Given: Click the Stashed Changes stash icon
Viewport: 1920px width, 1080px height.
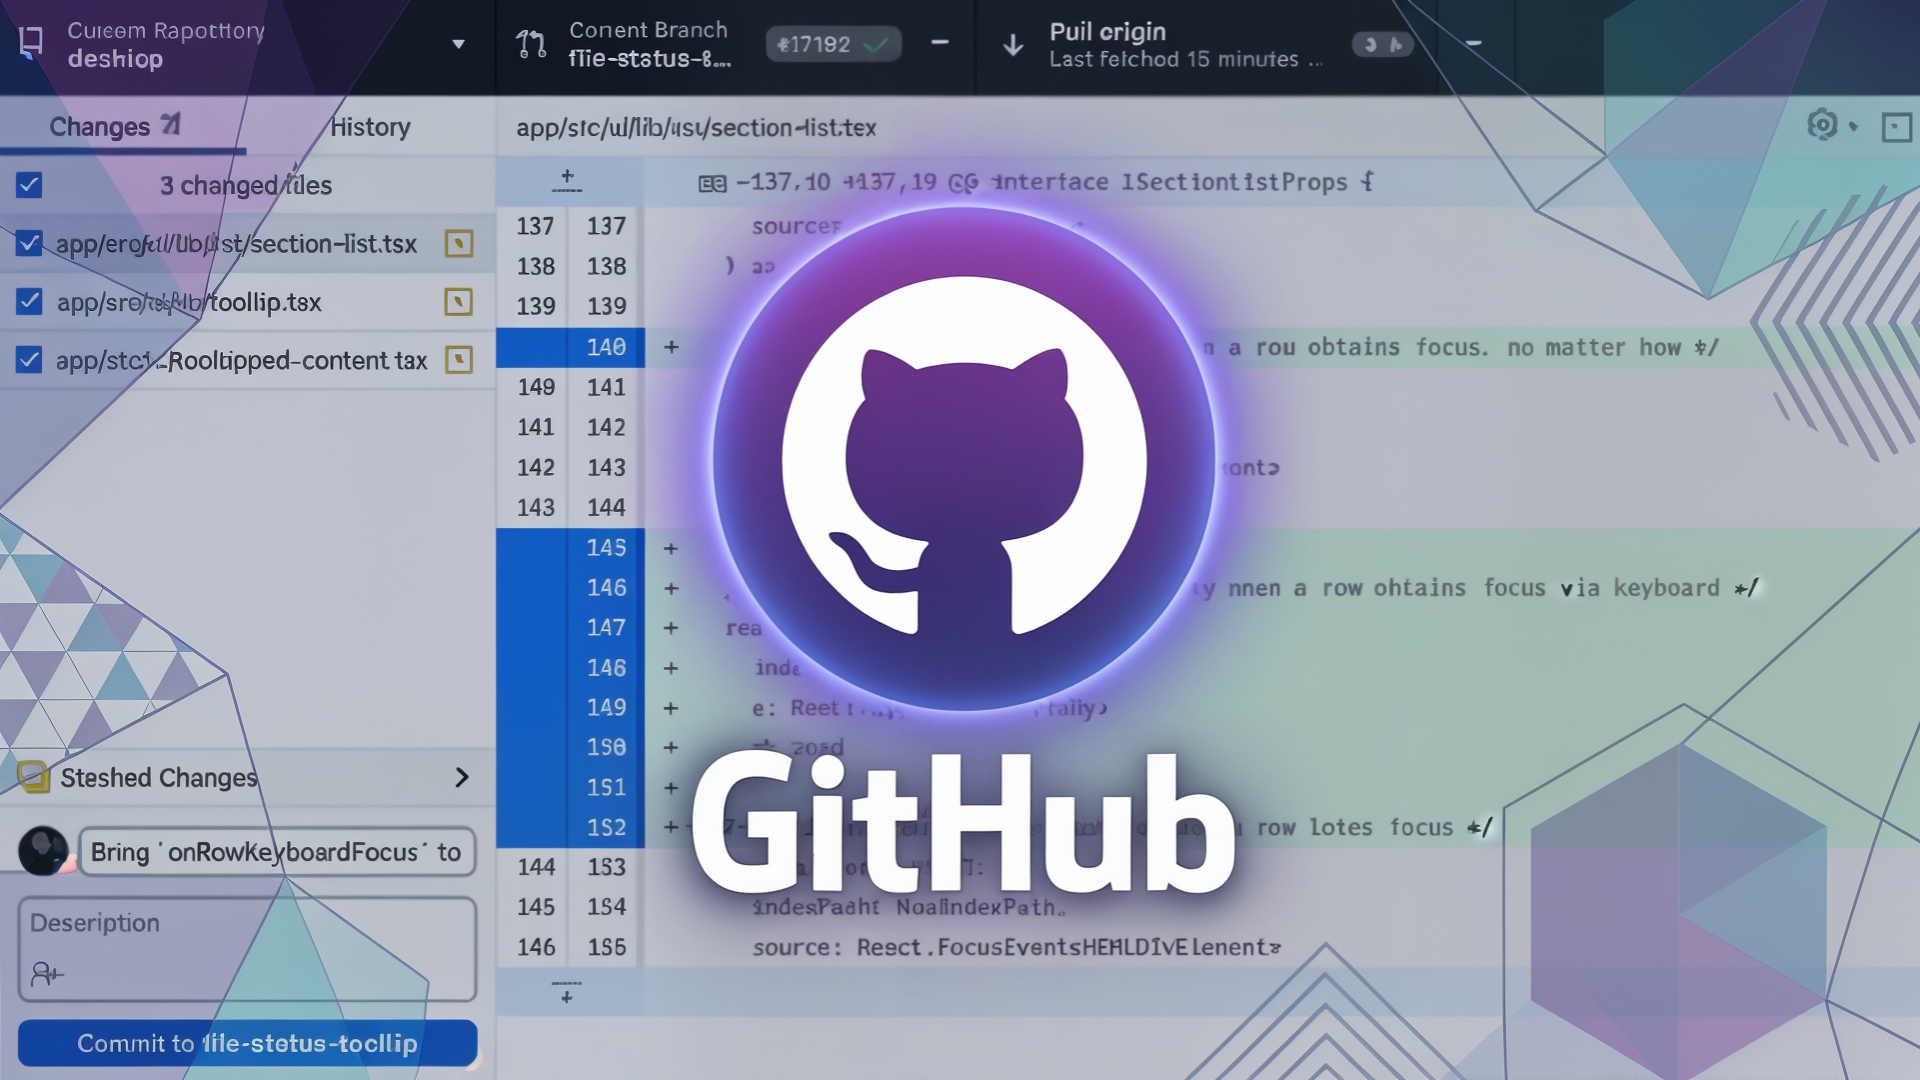Looking at the screenshot, I should click(x=33, y=777).
